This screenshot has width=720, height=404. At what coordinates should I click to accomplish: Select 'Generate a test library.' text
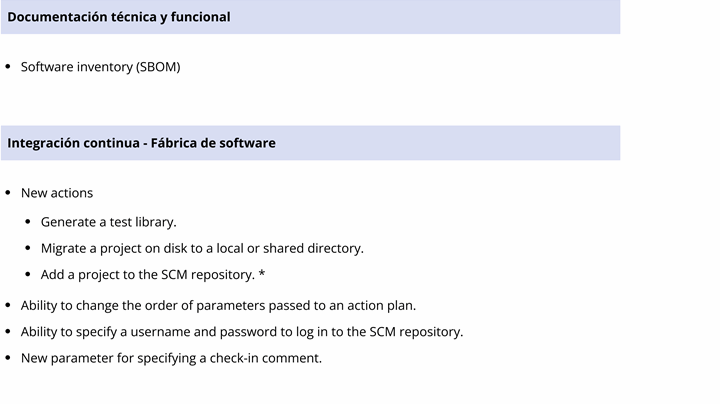tap(108, 222)
